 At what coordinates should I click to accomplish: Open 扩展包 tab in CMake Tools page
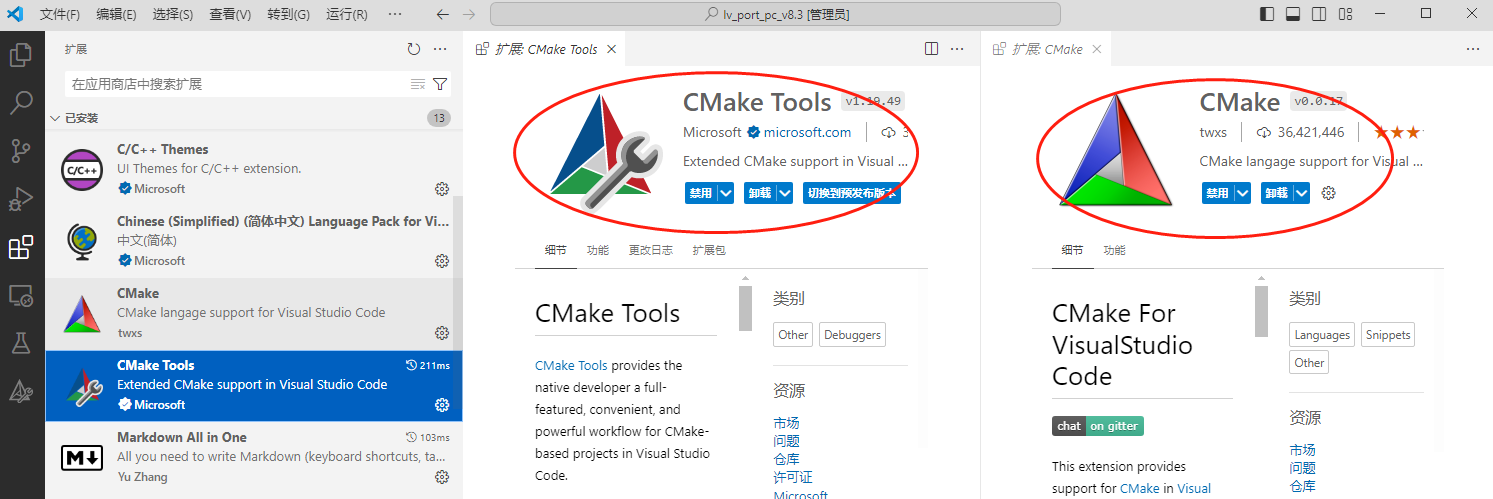tap(709, 250)
